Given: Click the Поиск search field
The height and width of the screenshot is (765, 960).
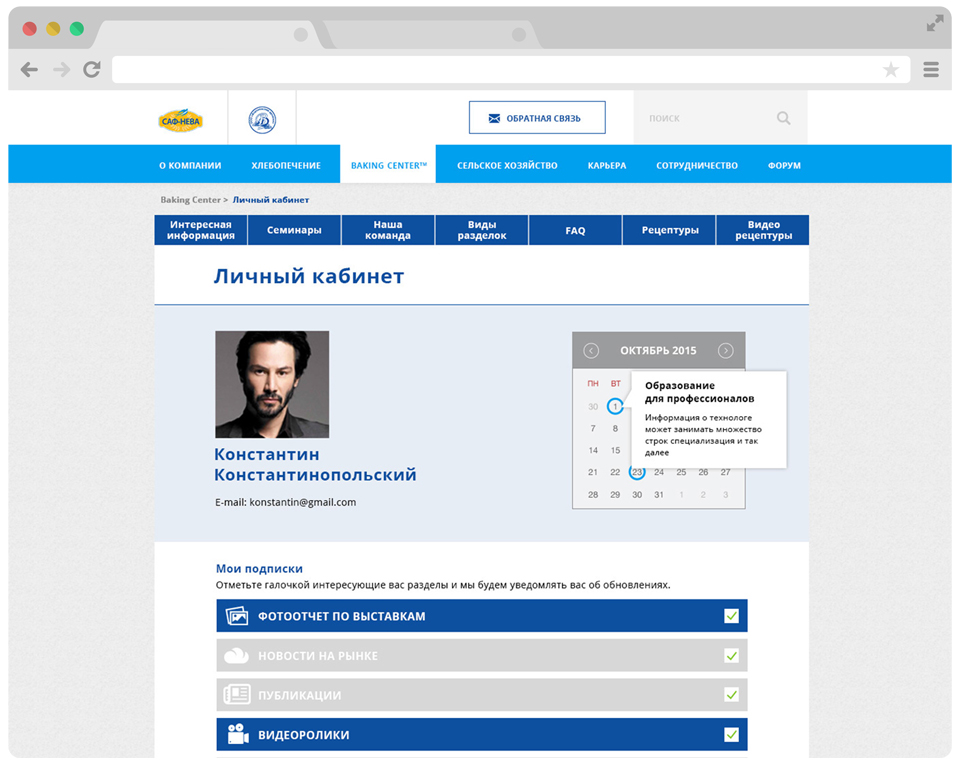Looking at the screenshot, I should tap(705, 118).
